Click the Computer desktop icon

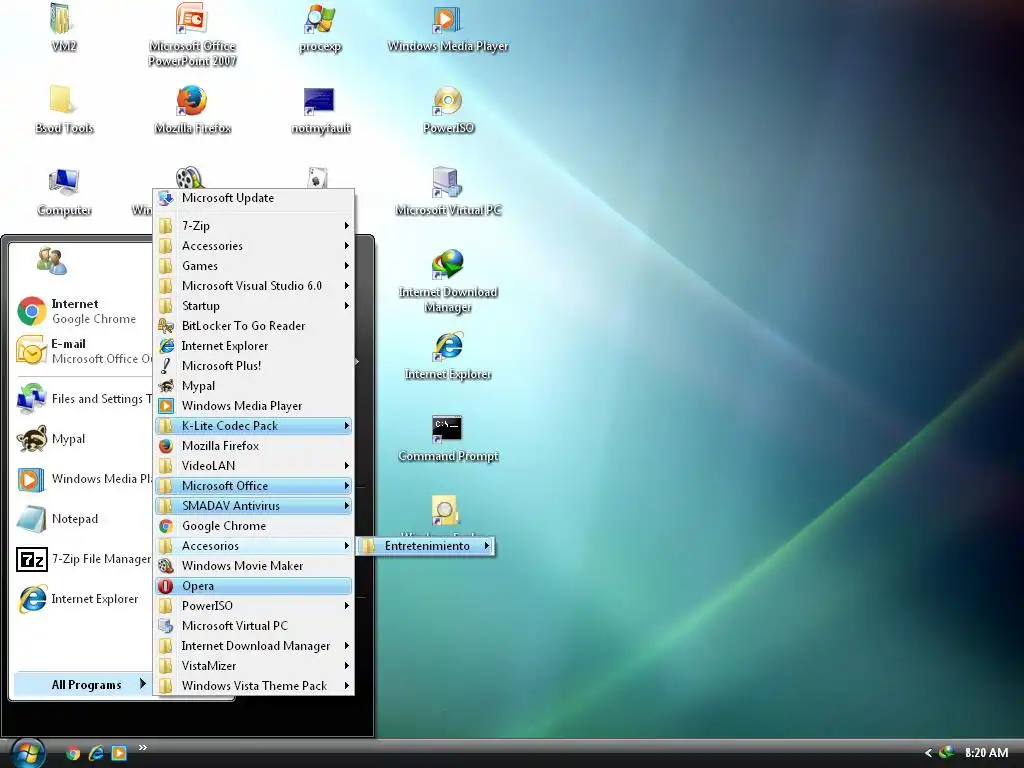coord(63,191)
